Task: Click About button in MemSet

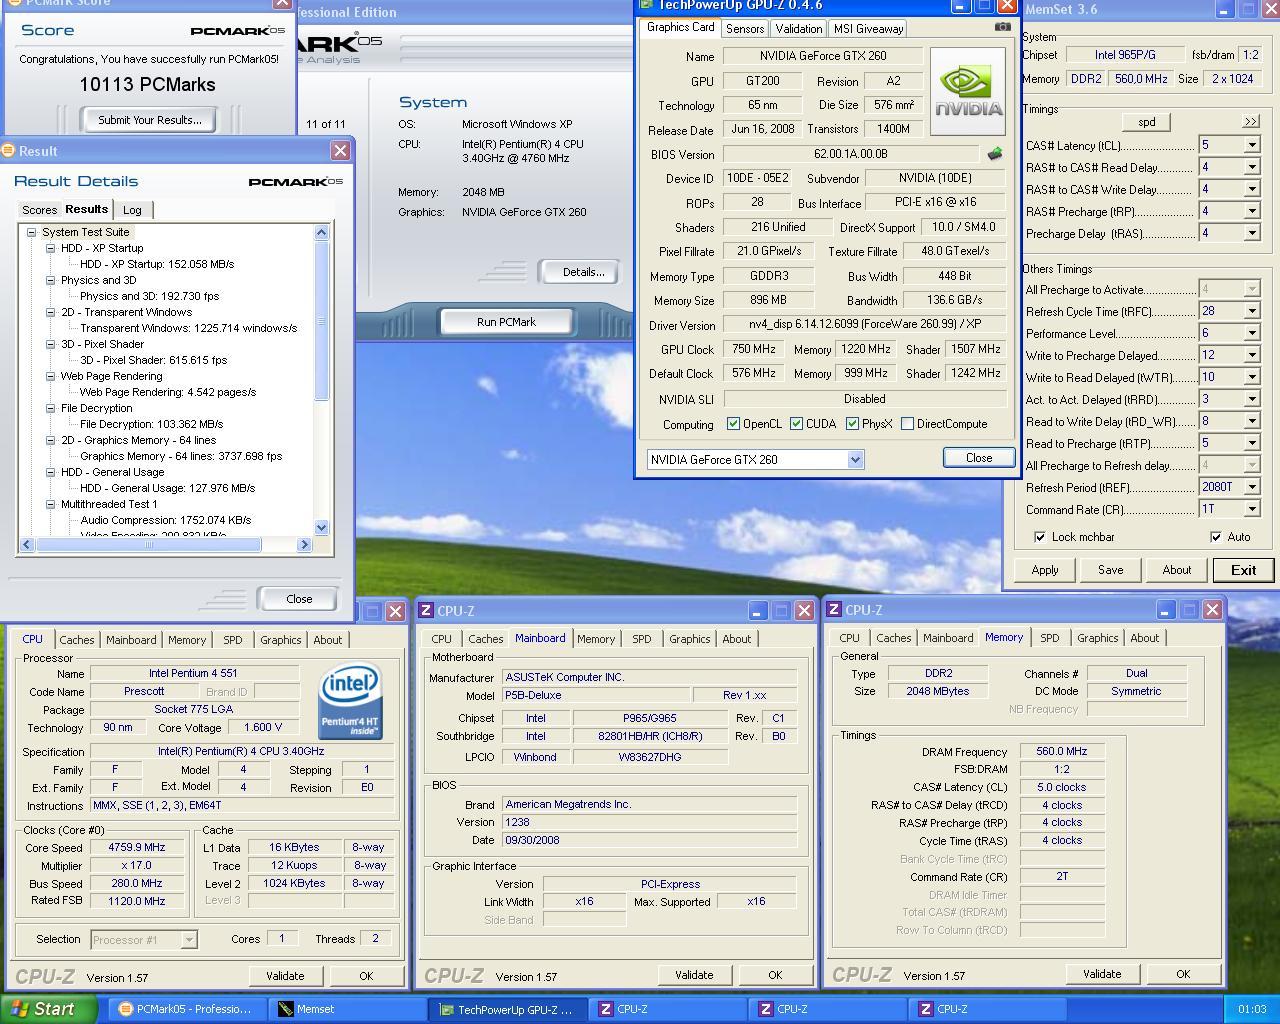Action: 1176,570
